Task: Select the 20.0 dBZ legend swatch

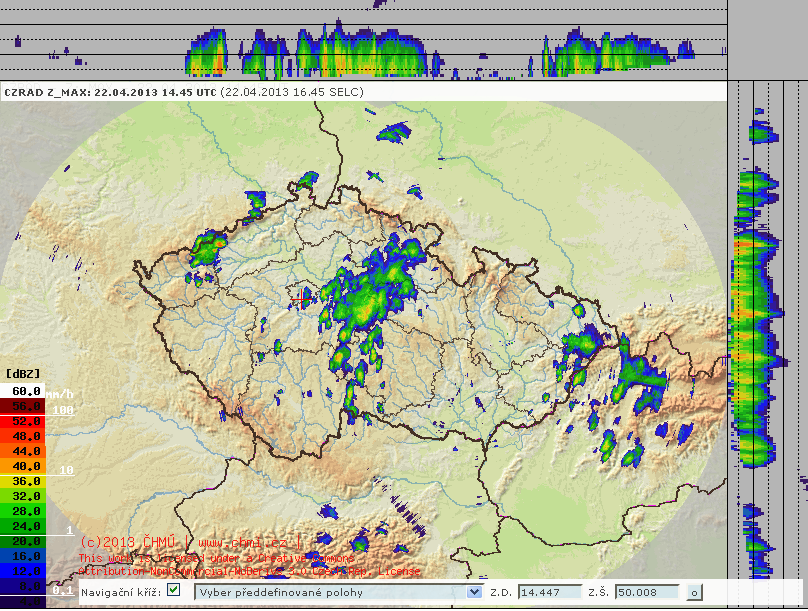Action: [x=23, y=541]
